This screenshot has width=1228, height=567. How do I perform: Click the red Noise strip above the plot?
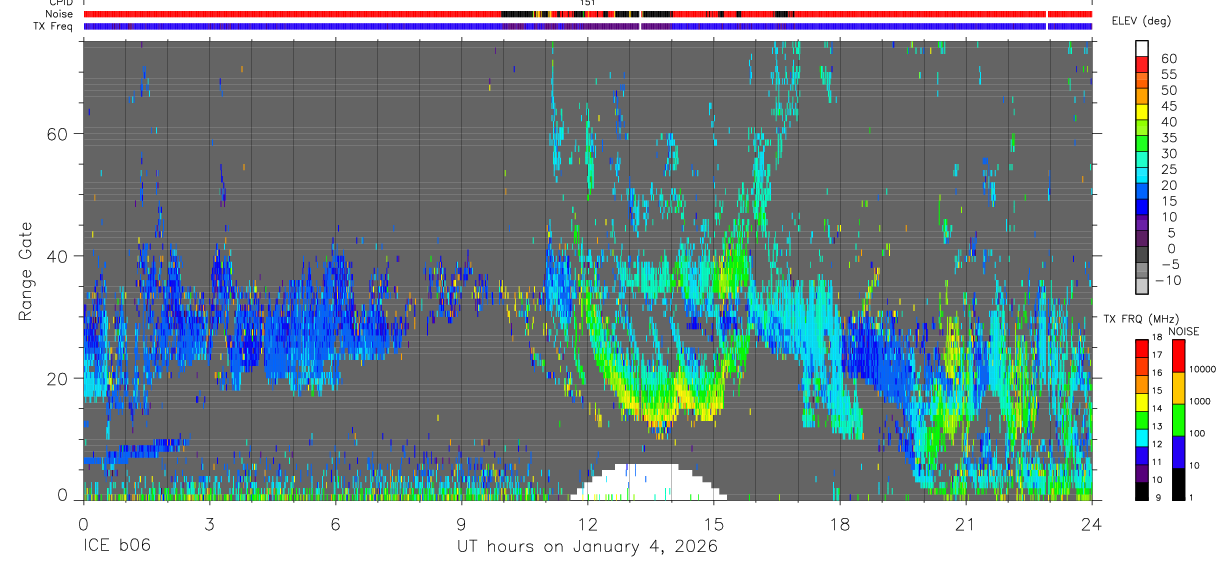coord(588,14)
